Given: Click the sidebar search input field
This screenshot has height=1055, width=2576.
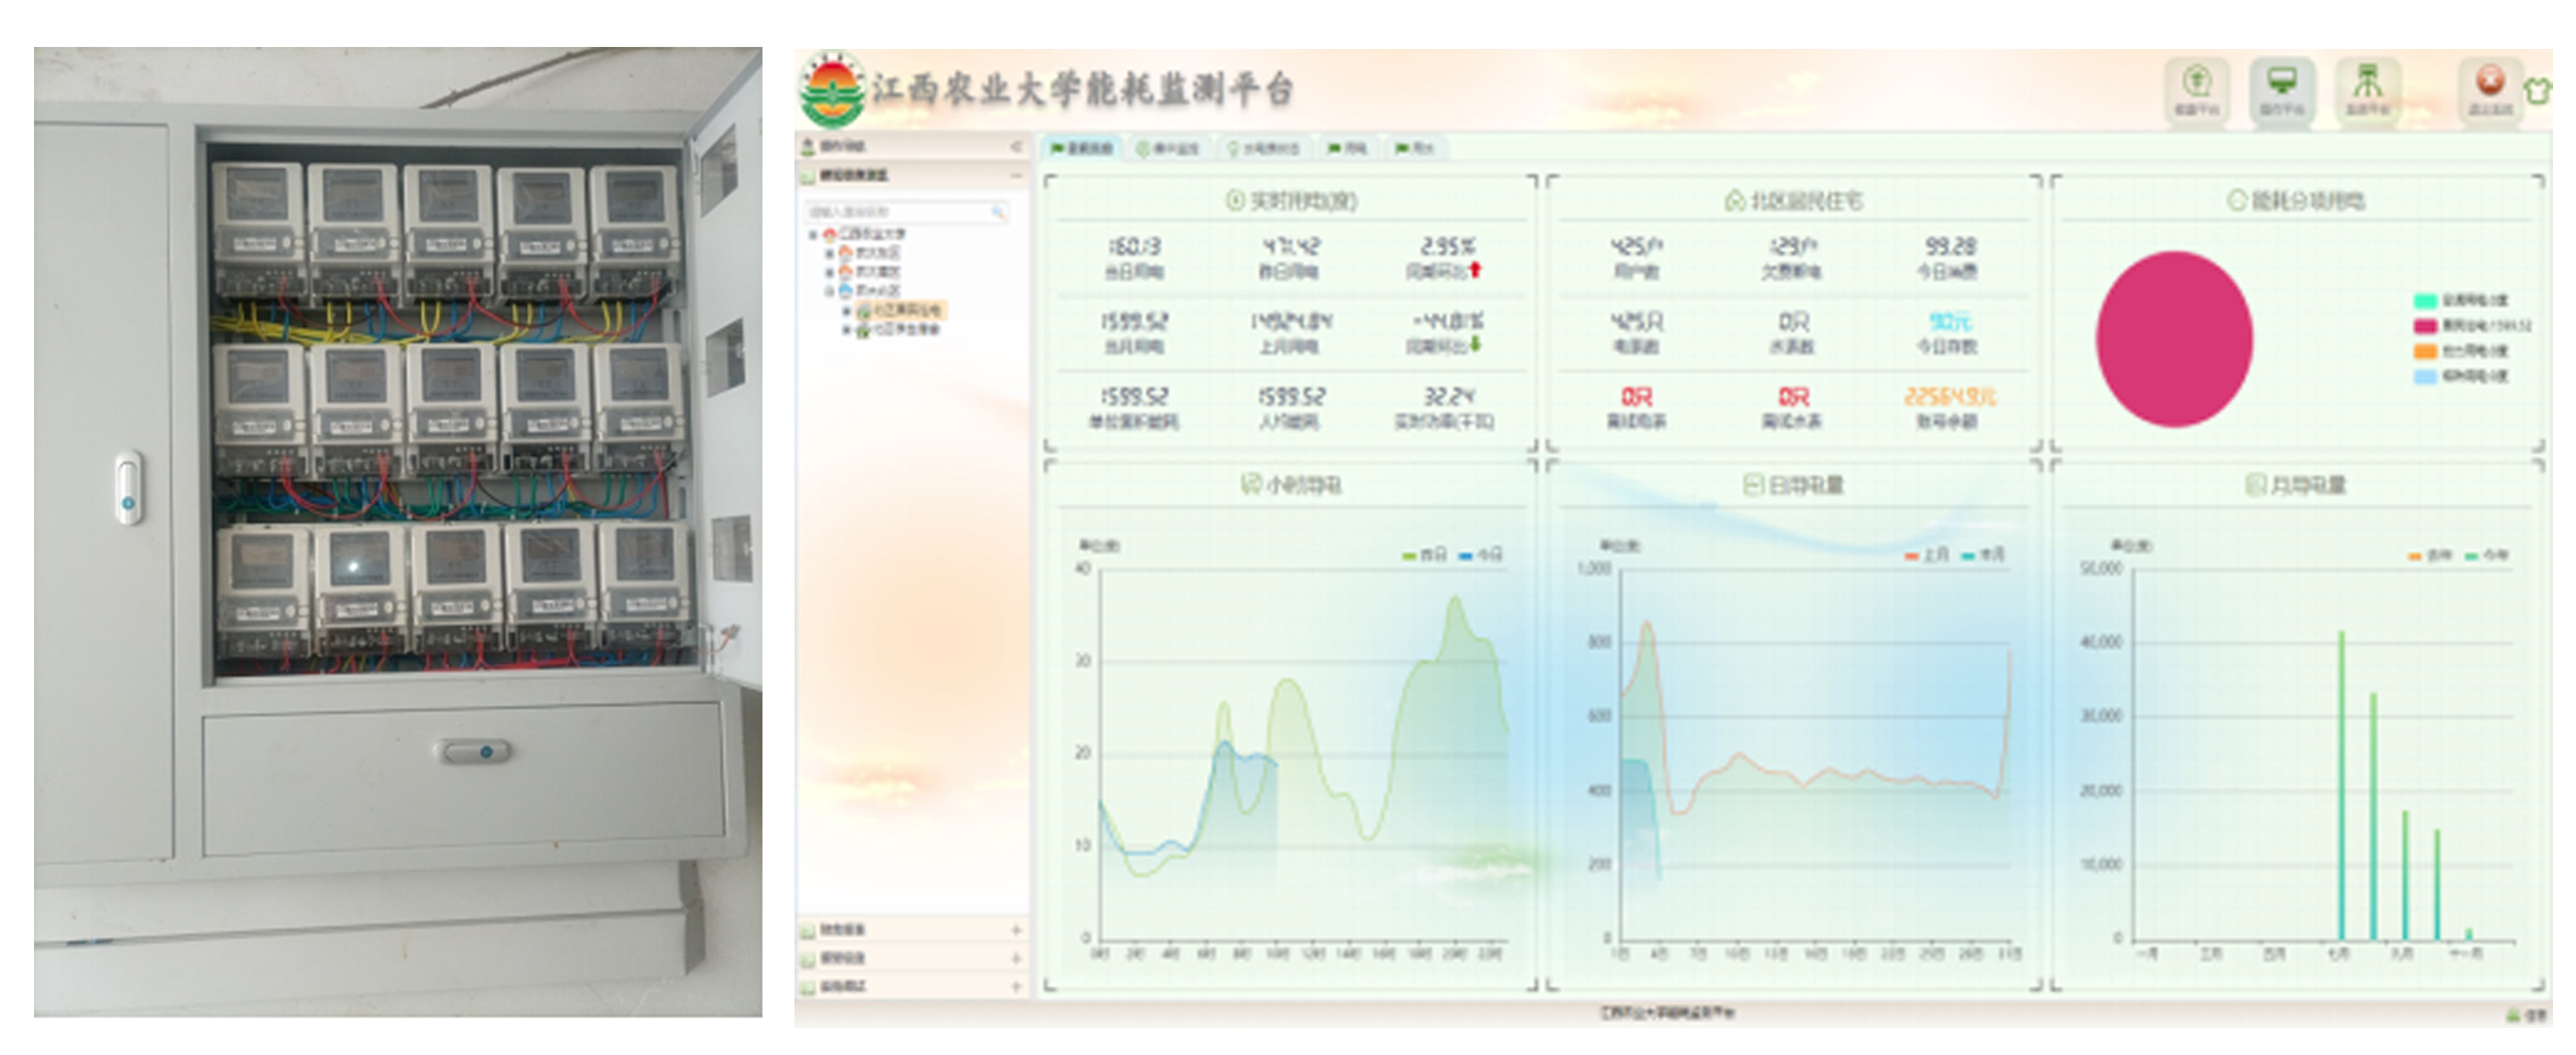Looking at the screenshot, I should [895, 212].
